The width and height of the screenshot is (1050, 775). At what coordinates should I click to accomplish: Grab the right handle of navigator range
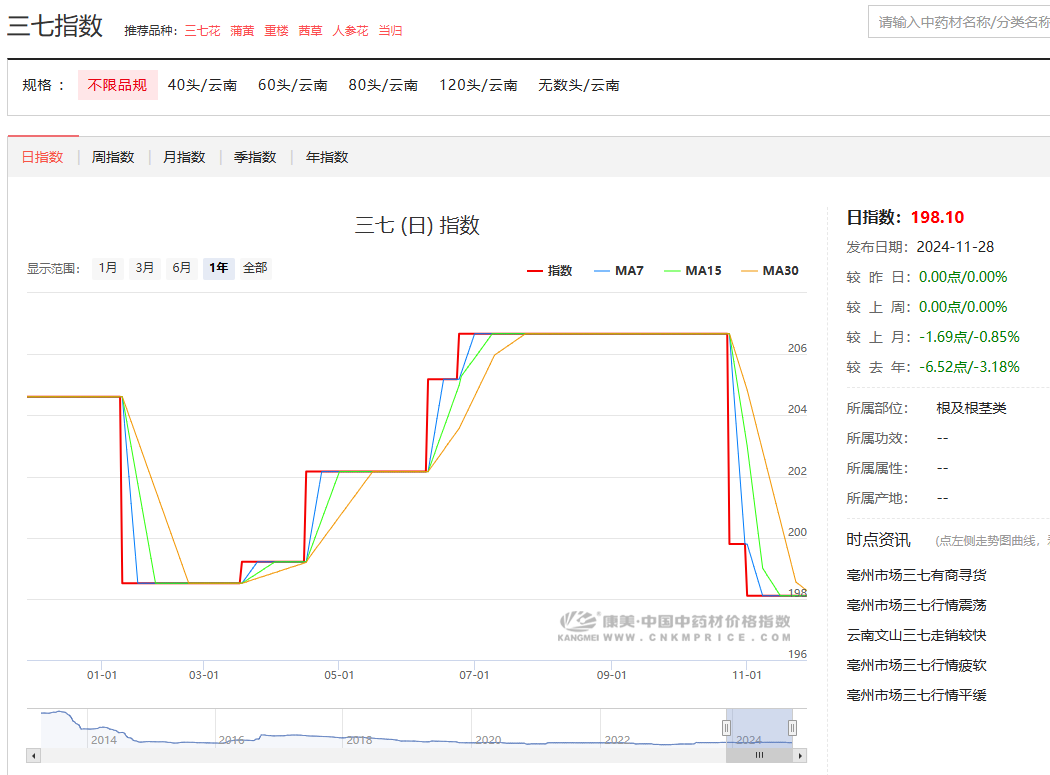[792, 727]
